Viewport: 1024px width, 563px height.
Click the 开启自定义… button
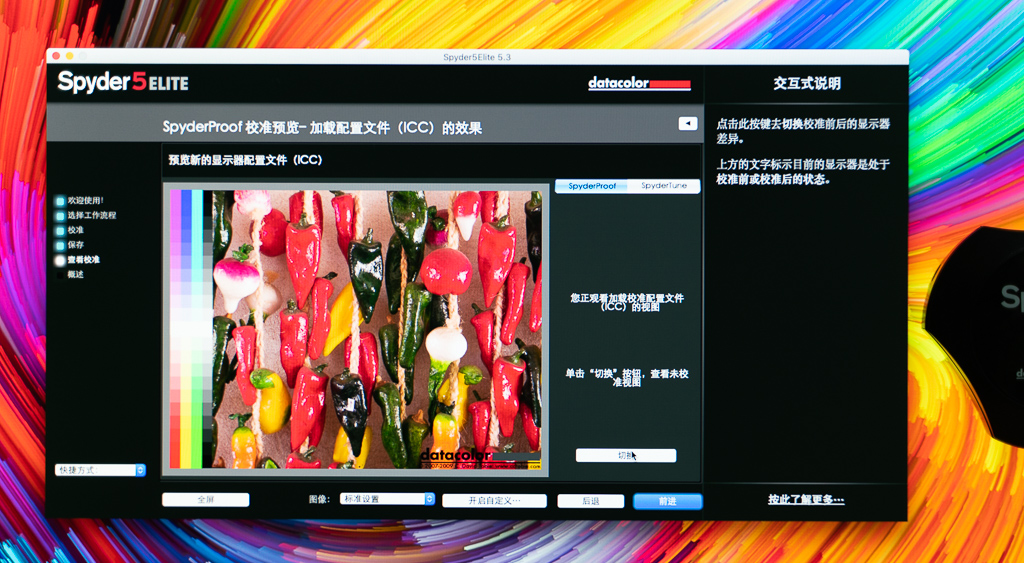(494, 501)
